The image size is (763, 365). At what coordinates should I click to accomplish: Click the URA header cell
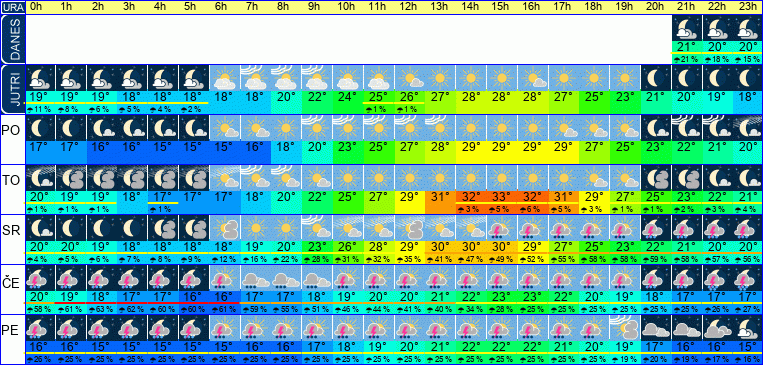point(13,7)
